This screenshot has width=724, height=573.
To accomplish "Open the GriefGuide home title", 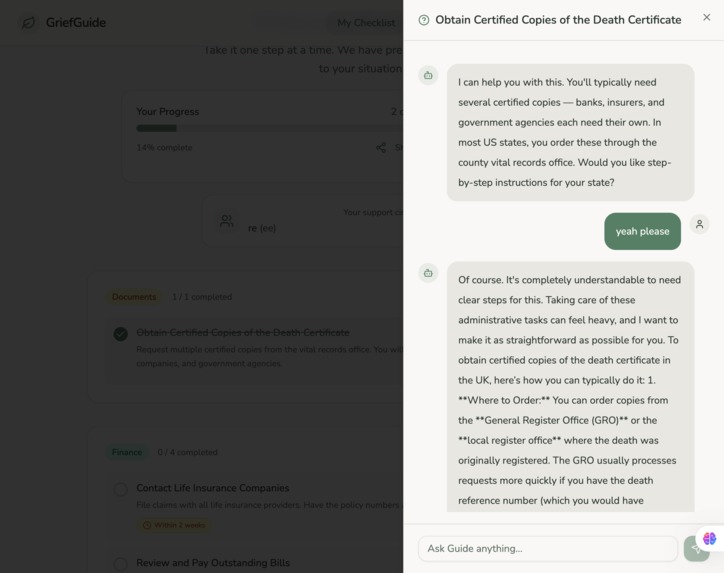I will click(76, 23).
